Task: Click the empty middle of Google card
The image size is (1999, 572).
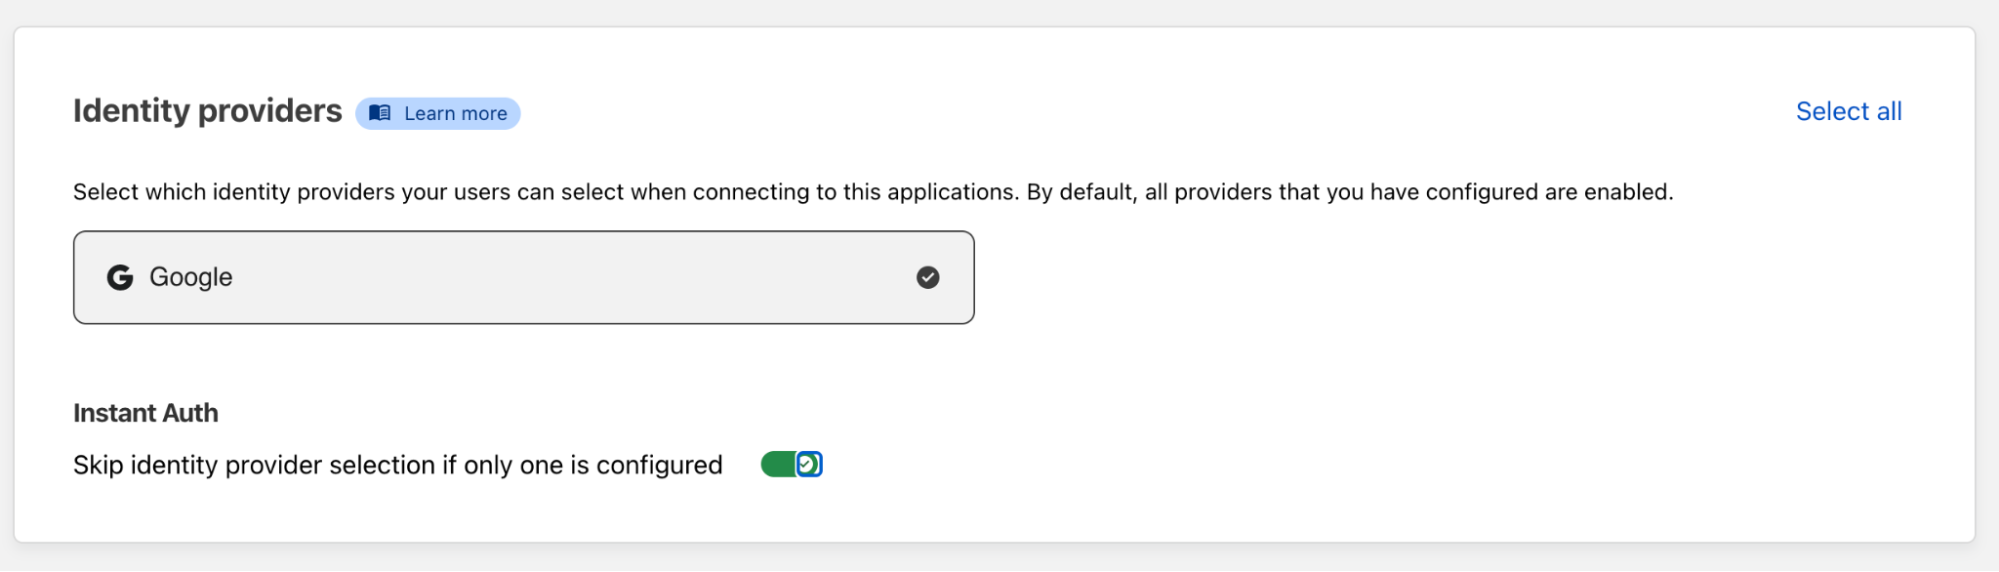Action: [560, 277]
